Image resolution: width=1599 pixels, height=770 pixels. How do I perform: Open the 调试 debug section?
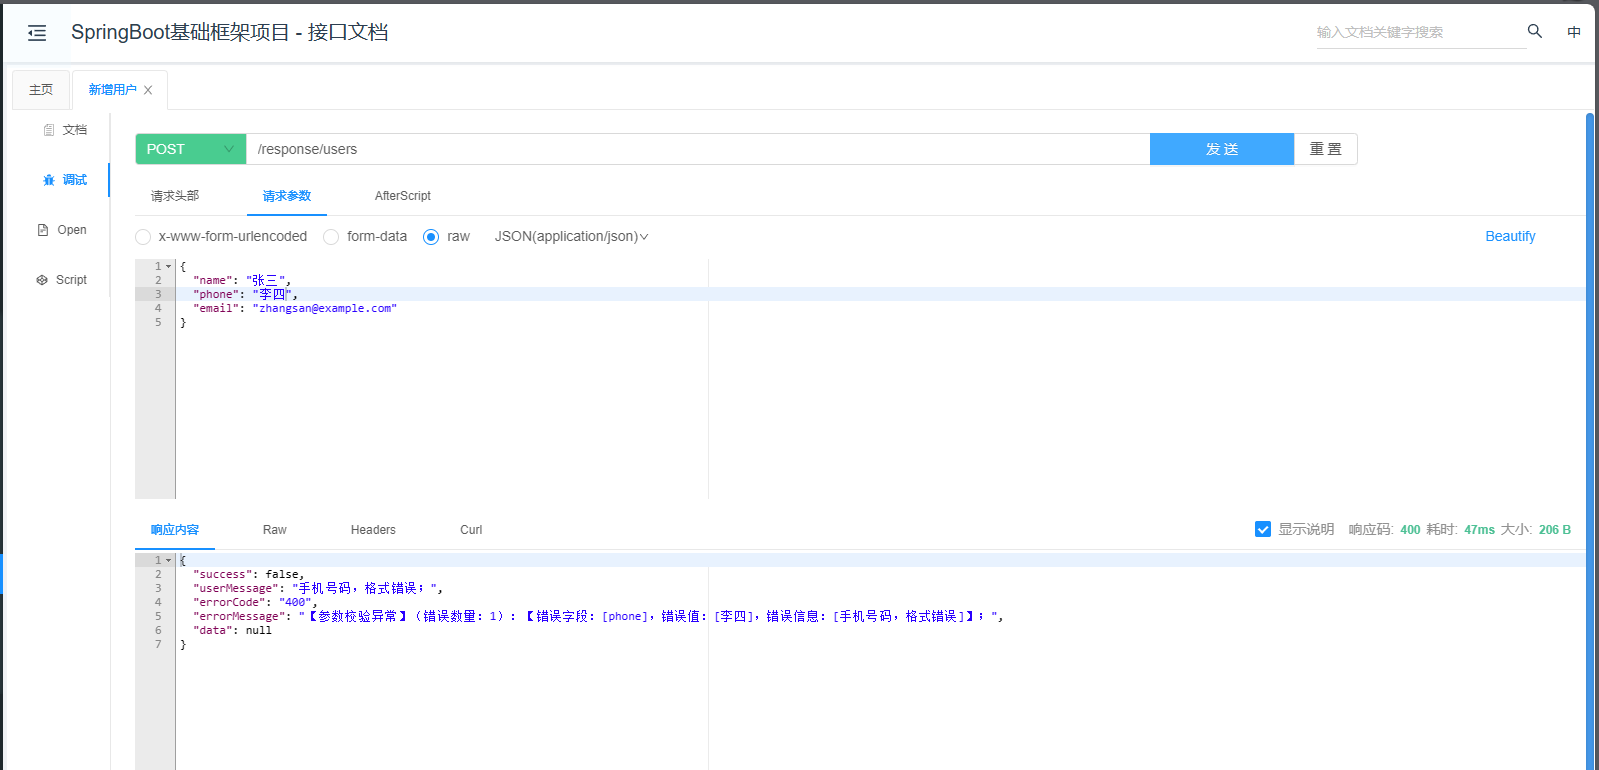[65, 180]
